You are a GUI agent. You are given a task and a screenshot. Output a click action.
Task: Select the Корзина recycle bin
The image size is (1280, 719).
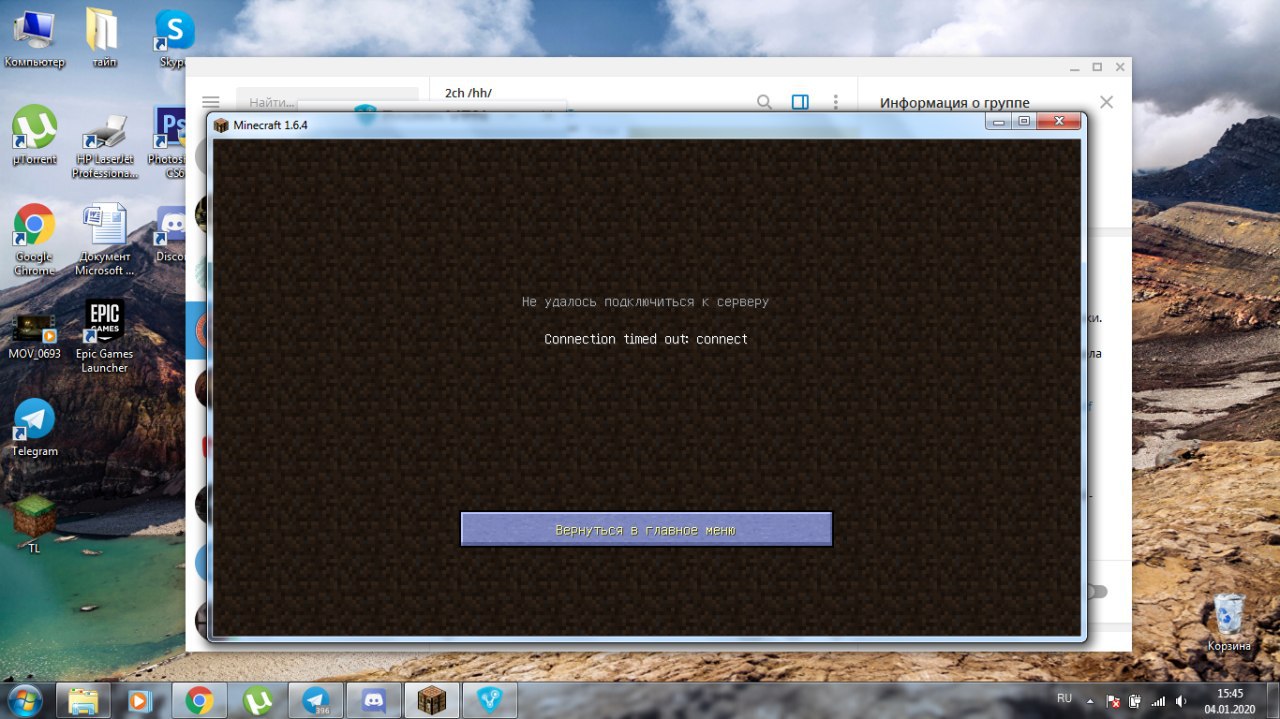click(x=1228, y=622)
